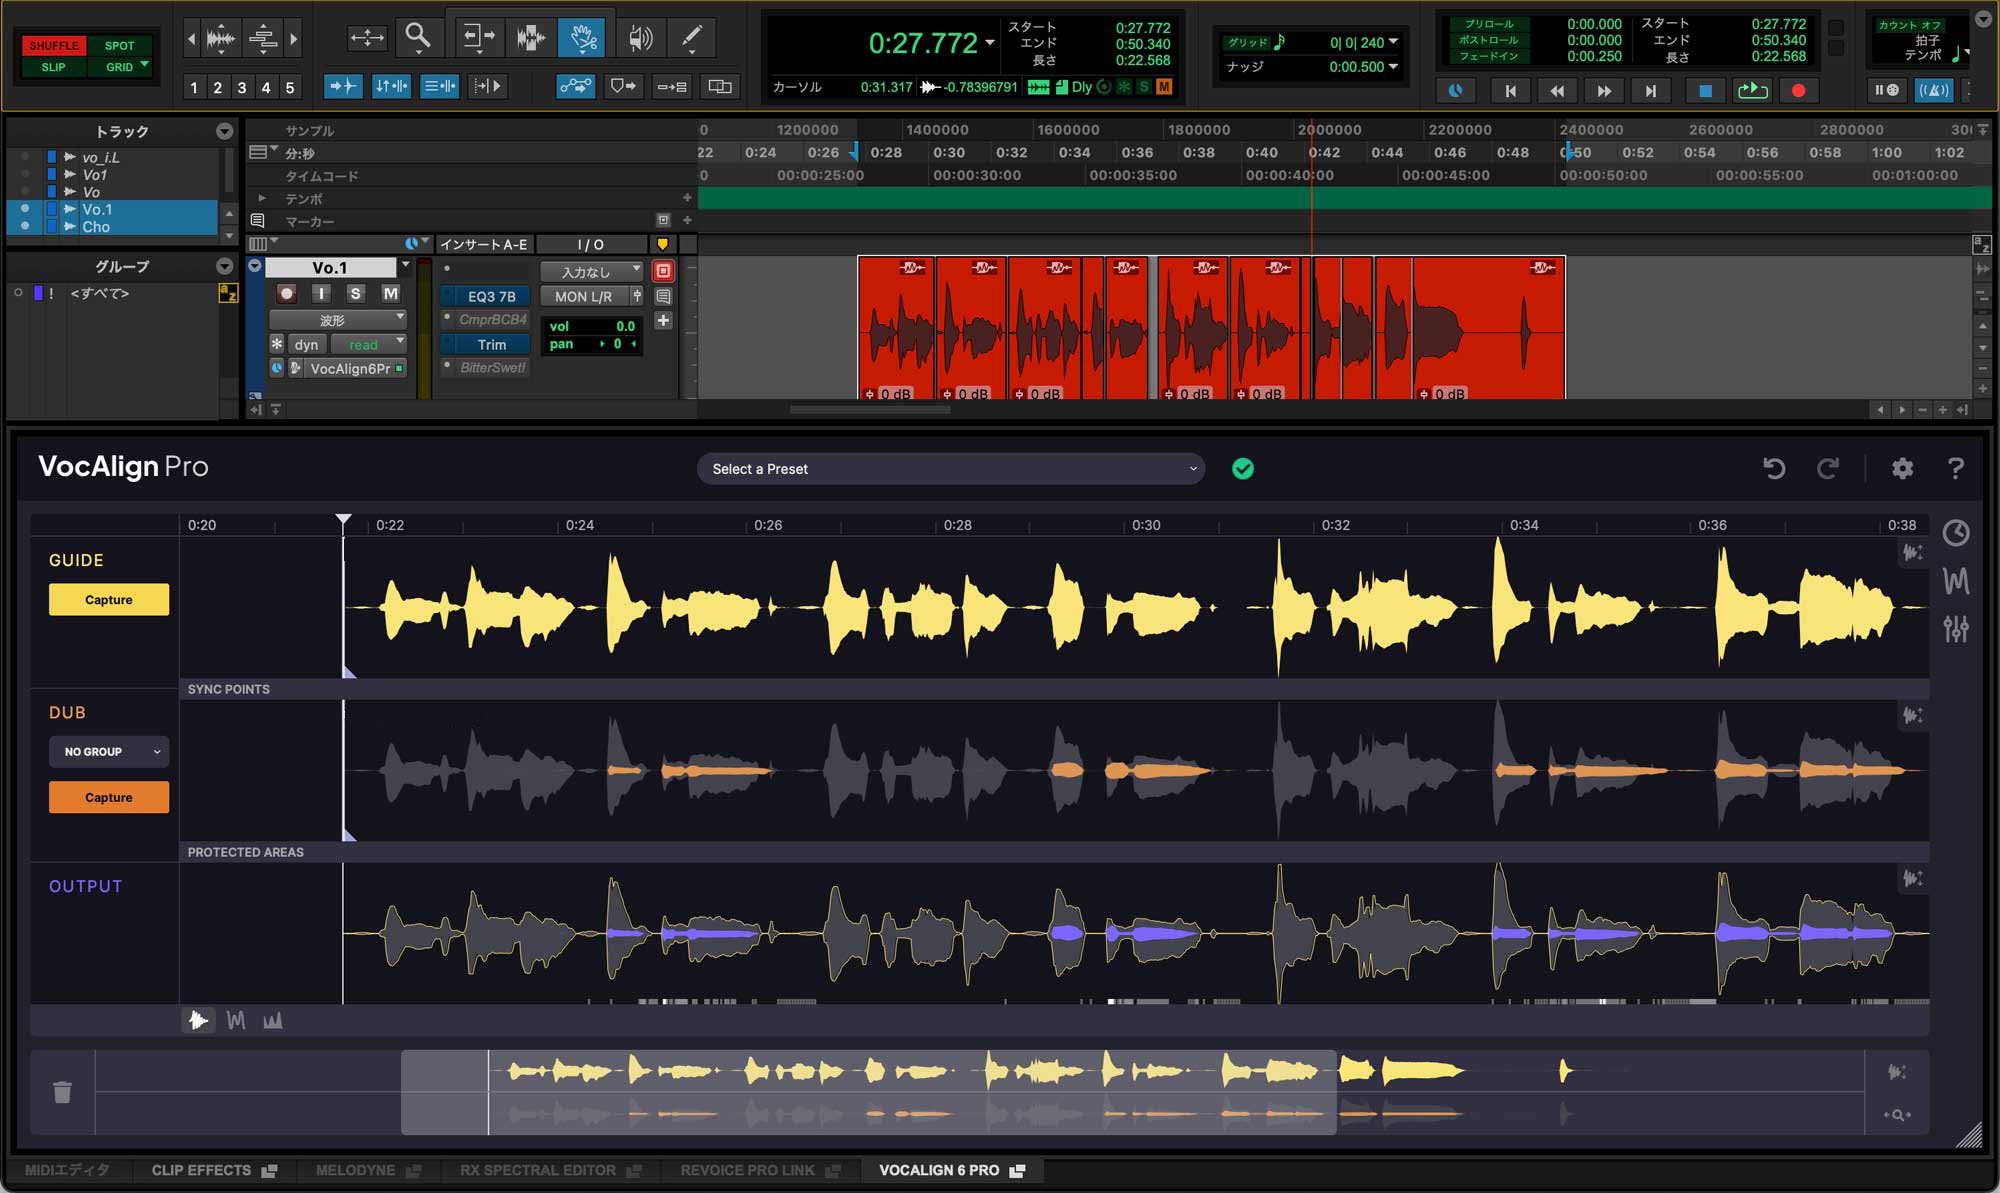This screenshot has width=2000, height=1193.
Task: Open the Select a Preset dropdown
Action: pyautogui.click(x=950, y=469)
